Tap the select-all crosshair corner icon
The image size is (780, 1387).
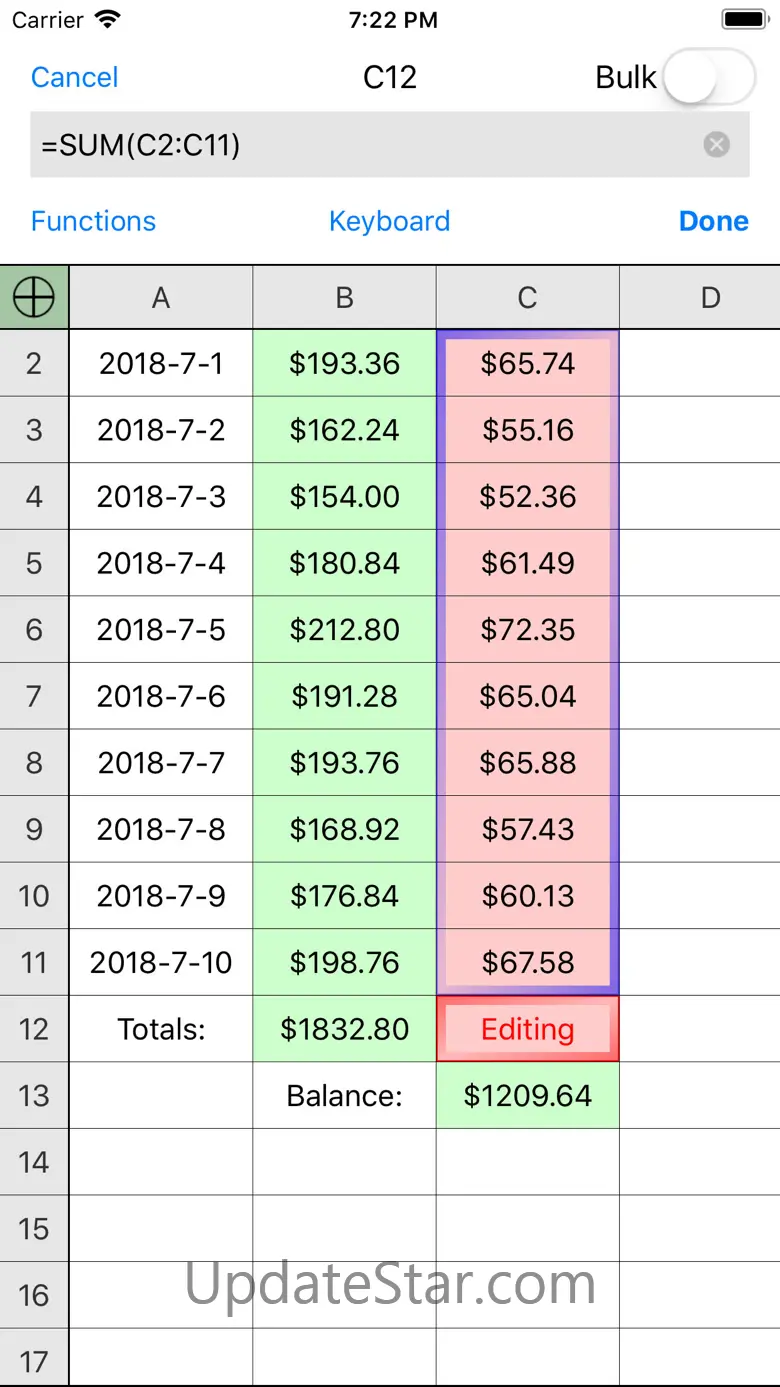click(34, 297)
